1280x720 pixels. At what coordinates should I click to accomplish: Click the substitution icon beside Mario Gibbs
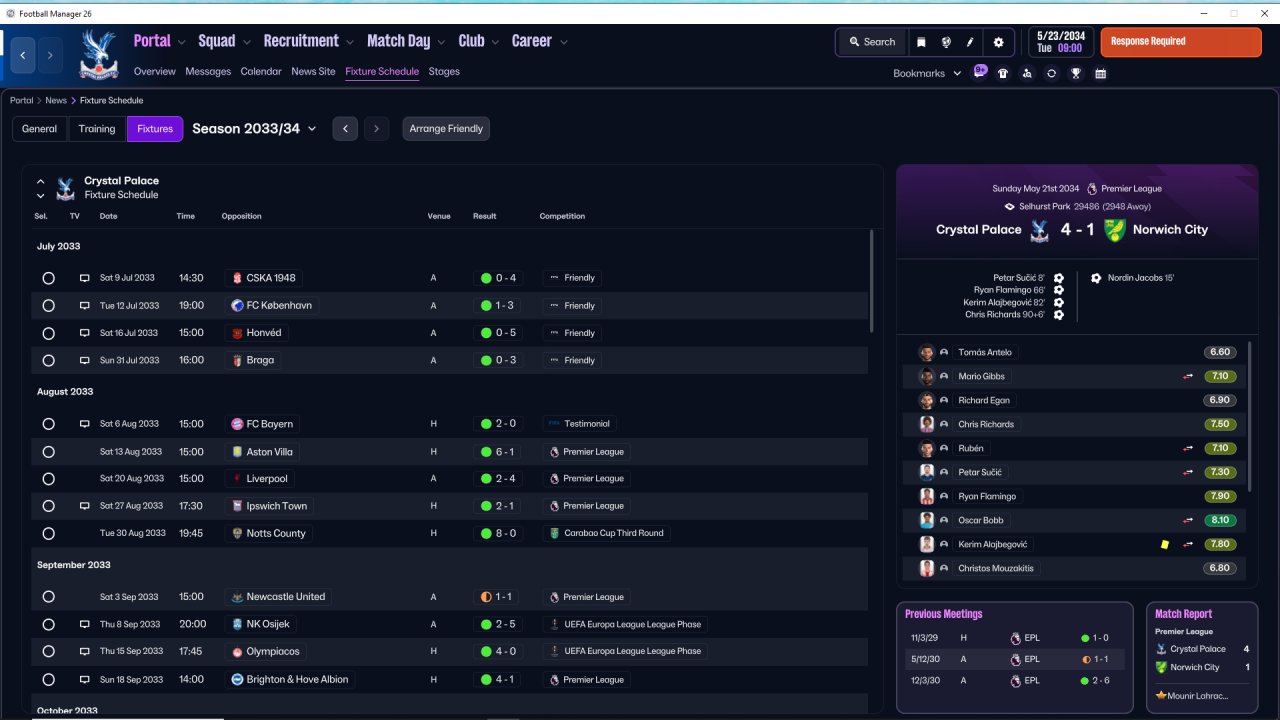point(1188,376)
